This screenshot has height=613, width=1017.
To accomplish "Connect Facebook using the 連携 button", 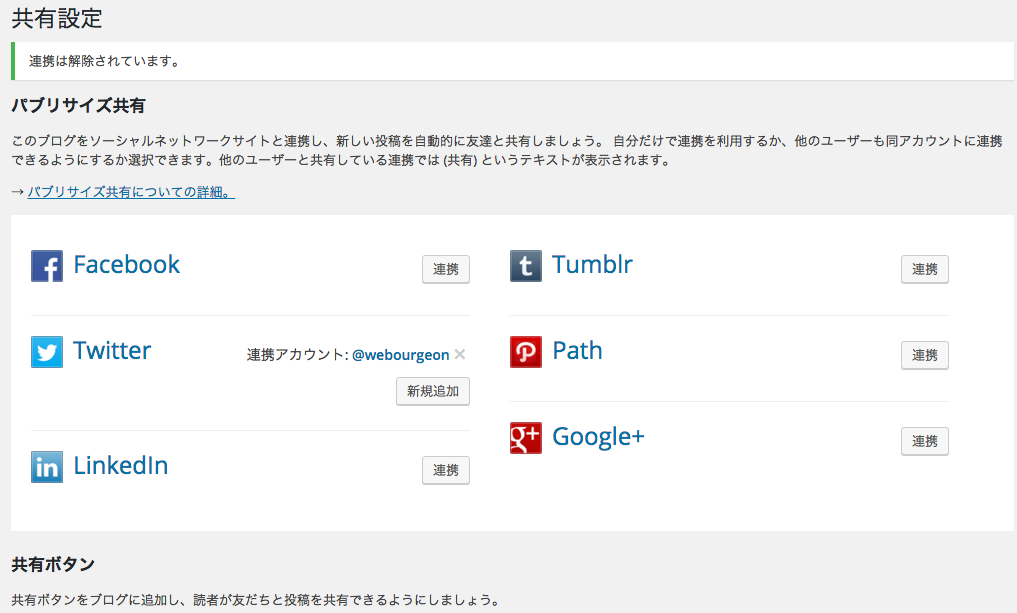I will click(446, 269).
